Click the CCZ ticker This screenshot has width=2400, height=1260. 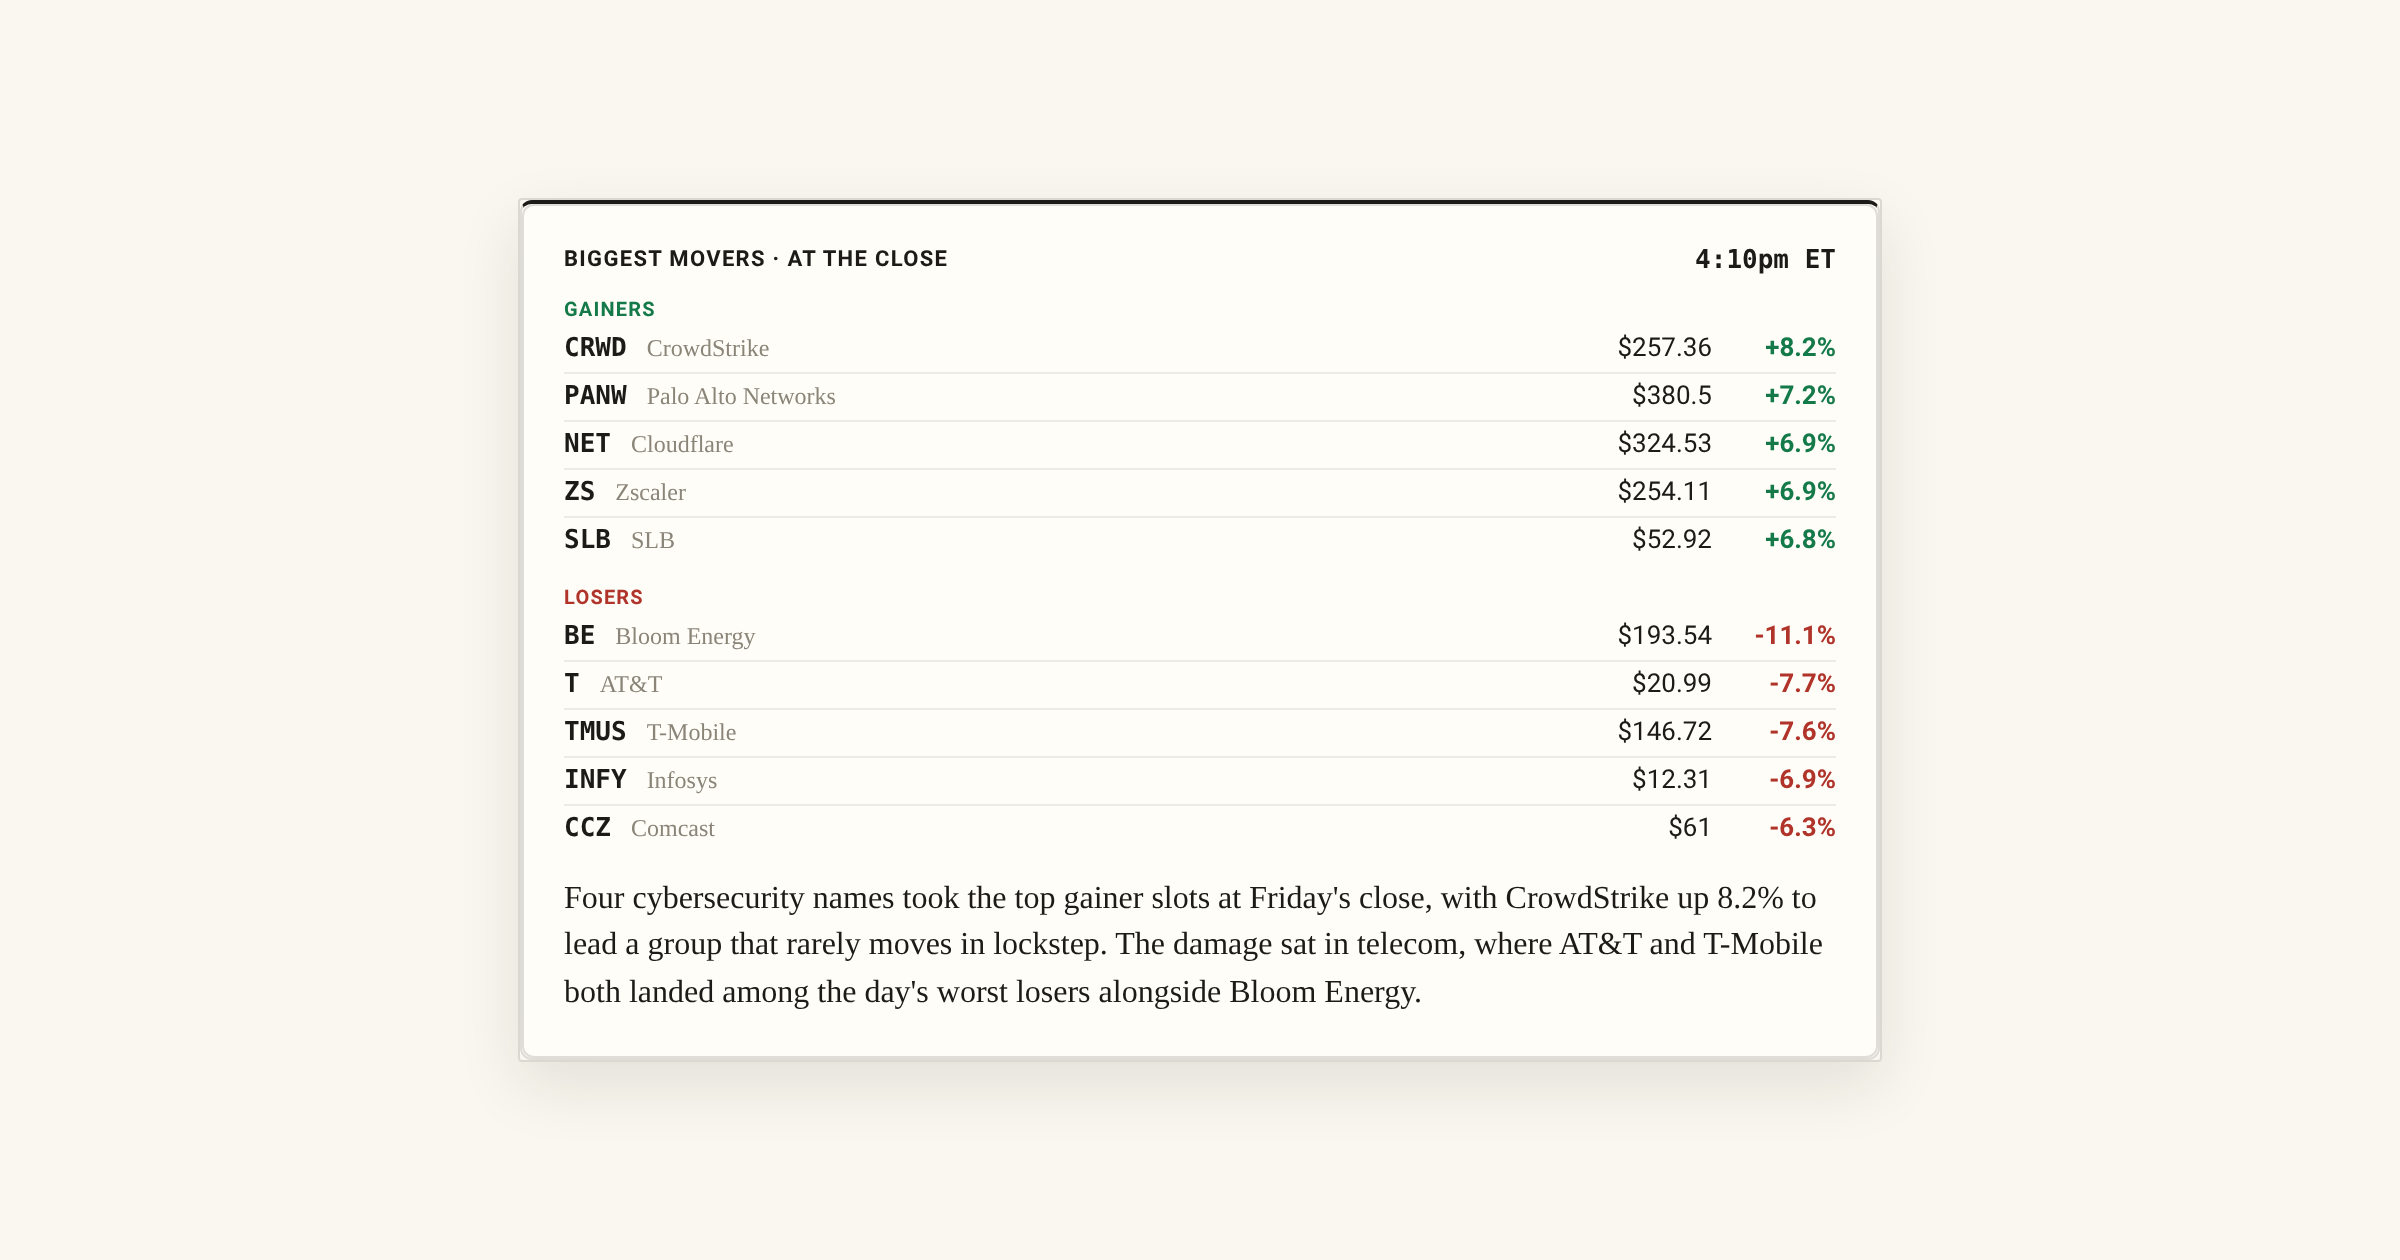point(587,827)
